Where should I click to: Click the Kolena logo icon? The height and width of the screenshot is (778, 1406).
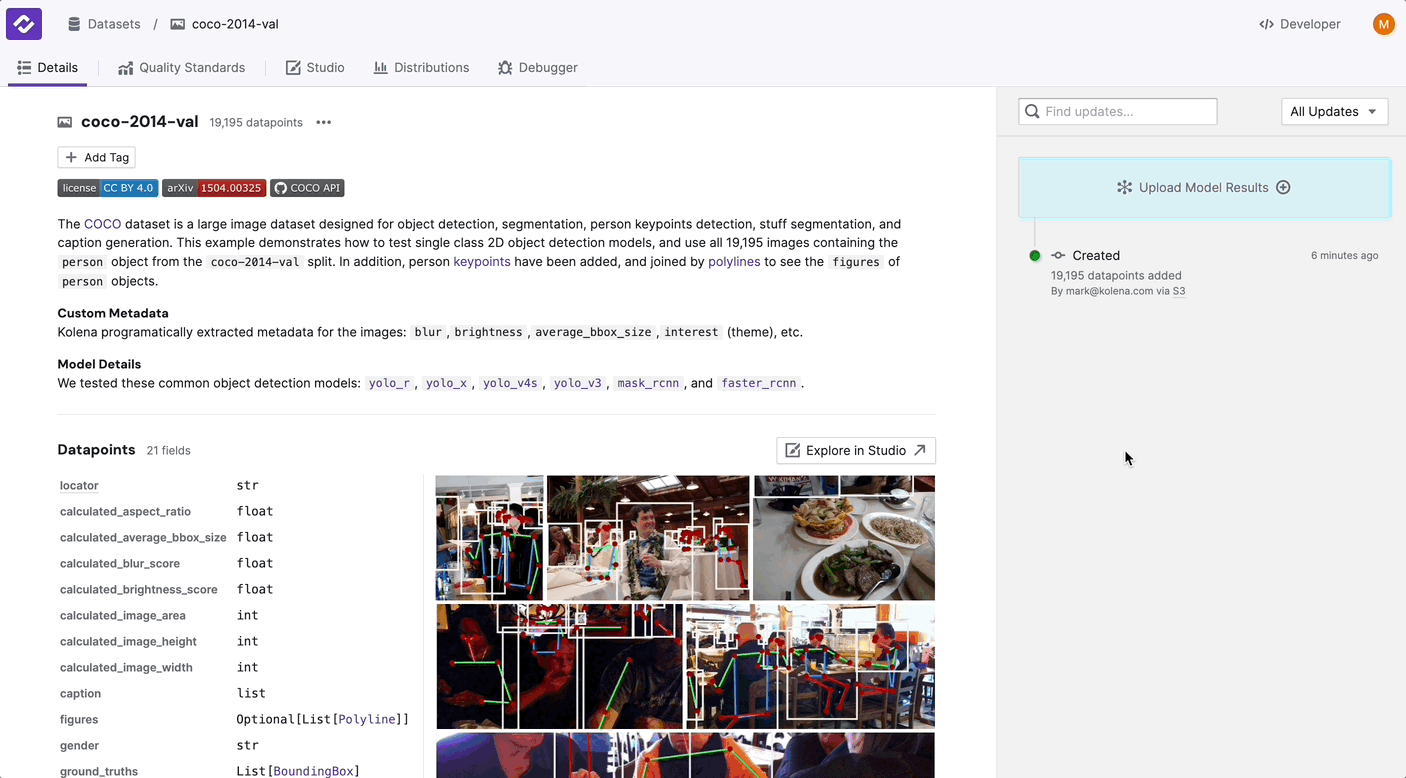point(24,24)
